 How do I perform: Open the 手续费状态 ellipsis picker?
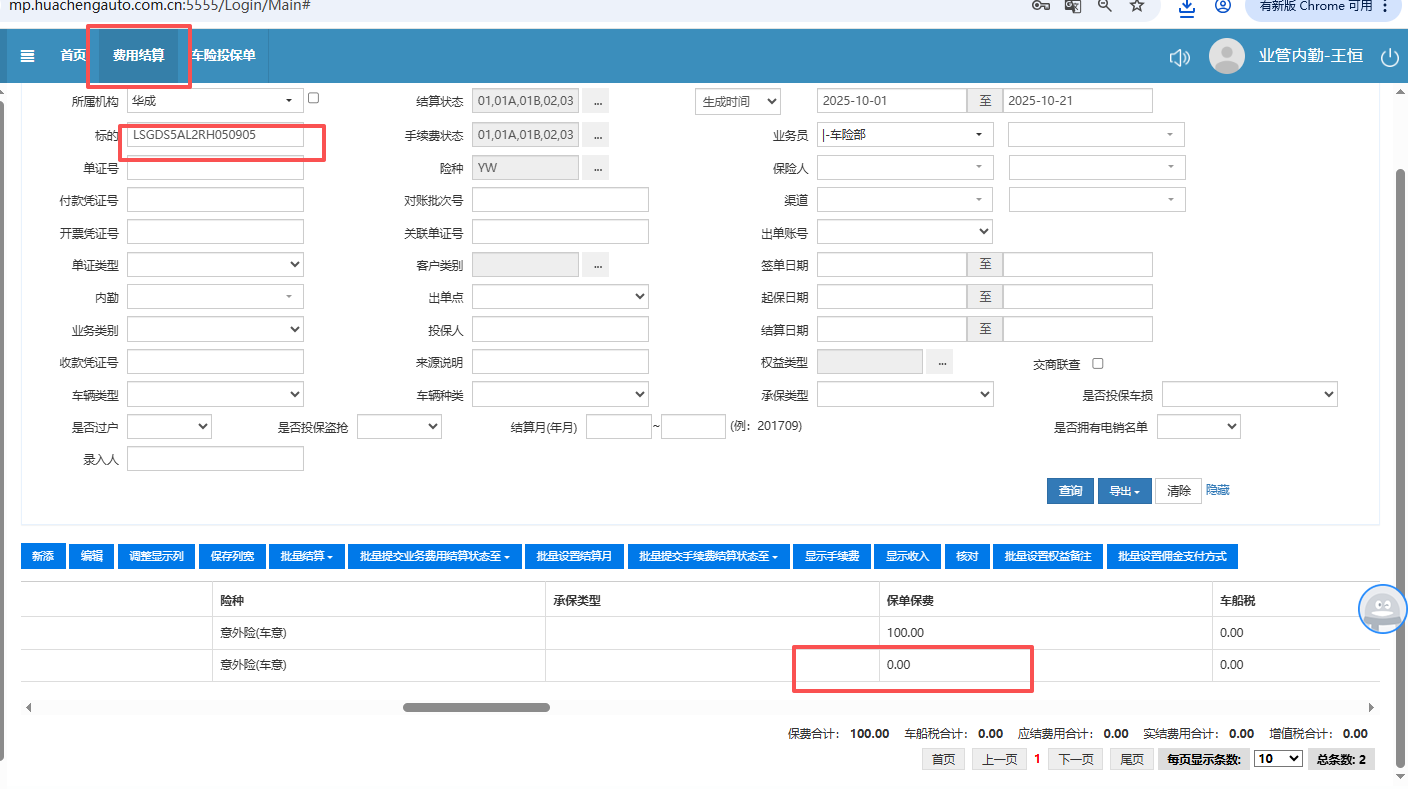(596, 135)
